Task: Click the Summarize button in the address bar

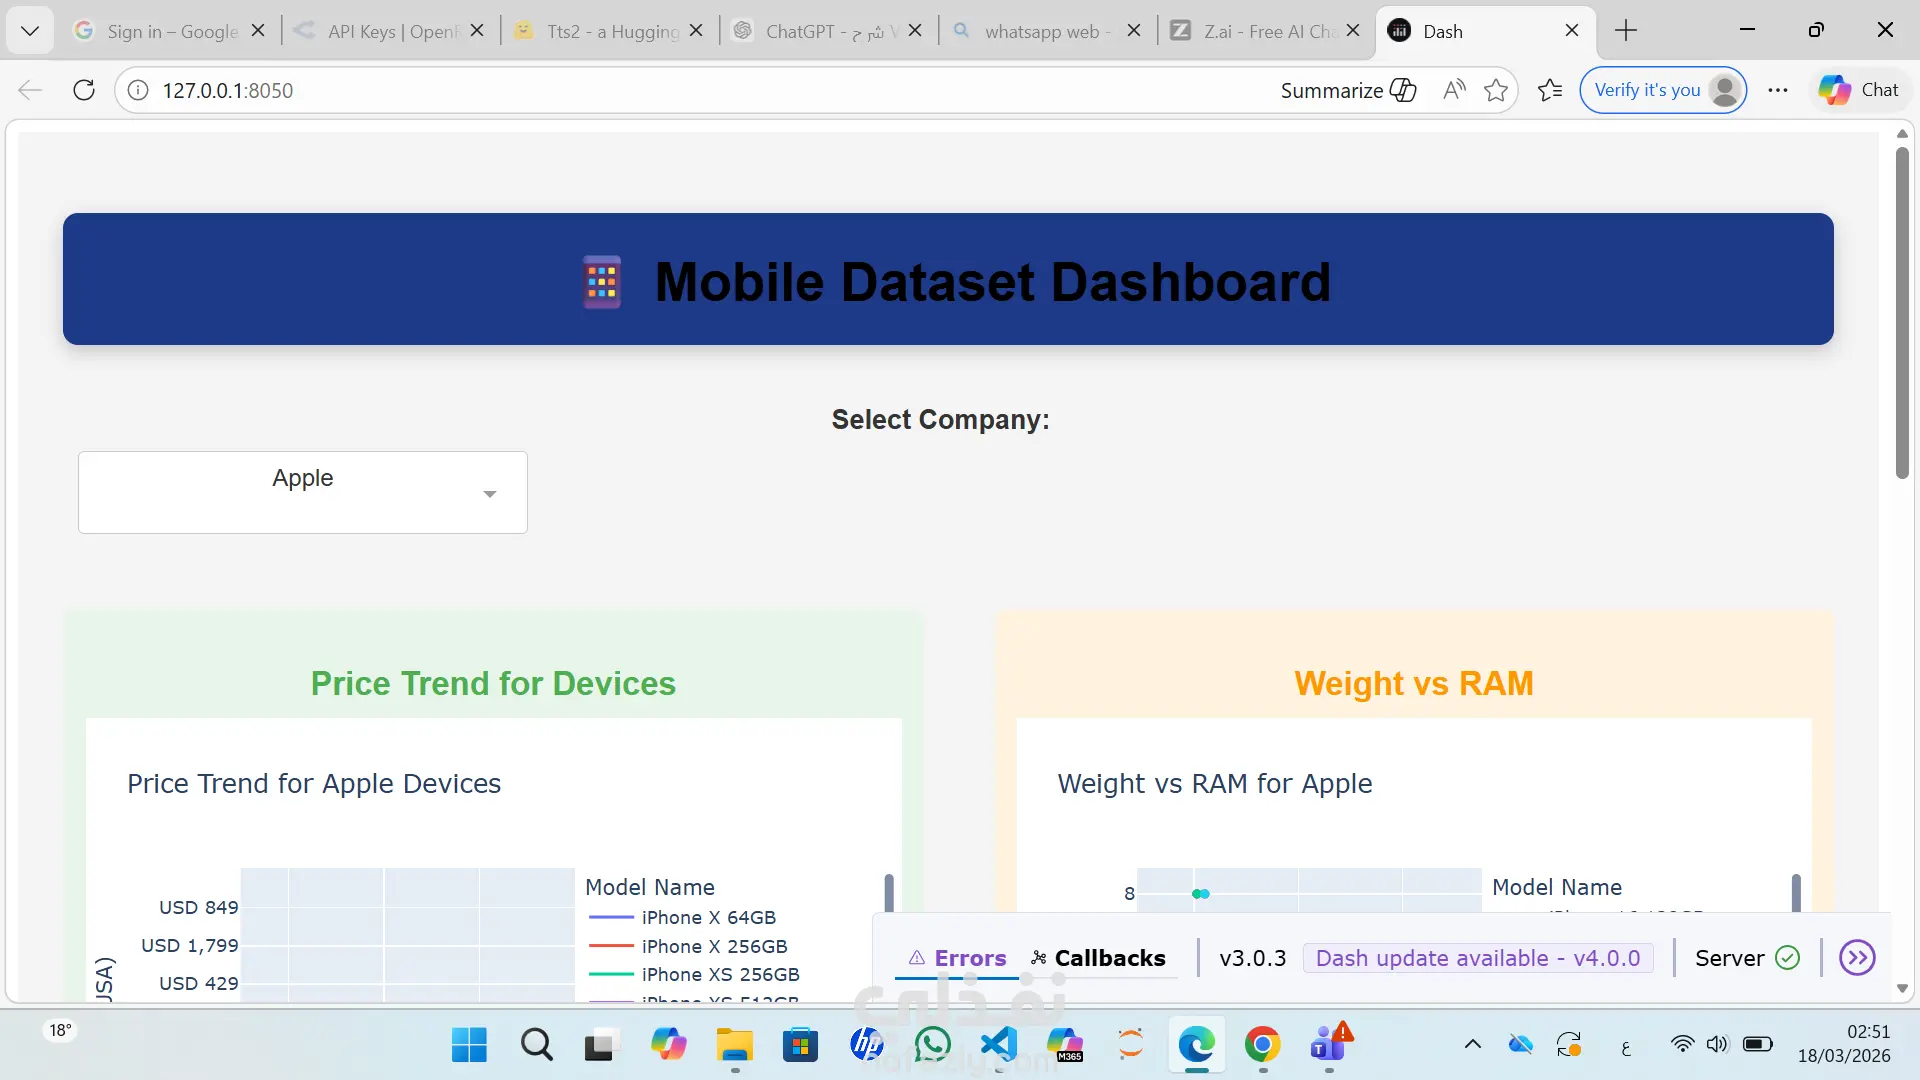Action: (x=1347, y=90)
